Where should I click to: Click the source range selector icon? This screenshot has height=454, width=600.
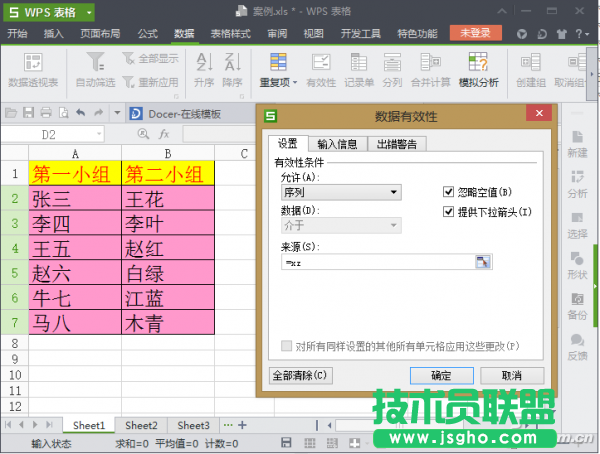point(484,262)
